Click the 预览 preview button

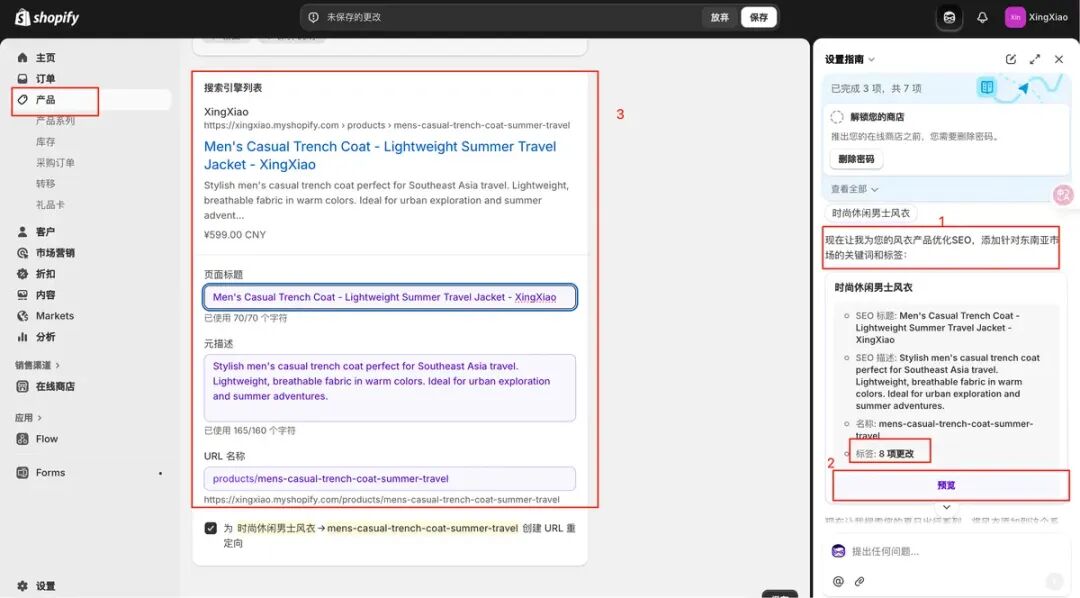coord(946,485)
